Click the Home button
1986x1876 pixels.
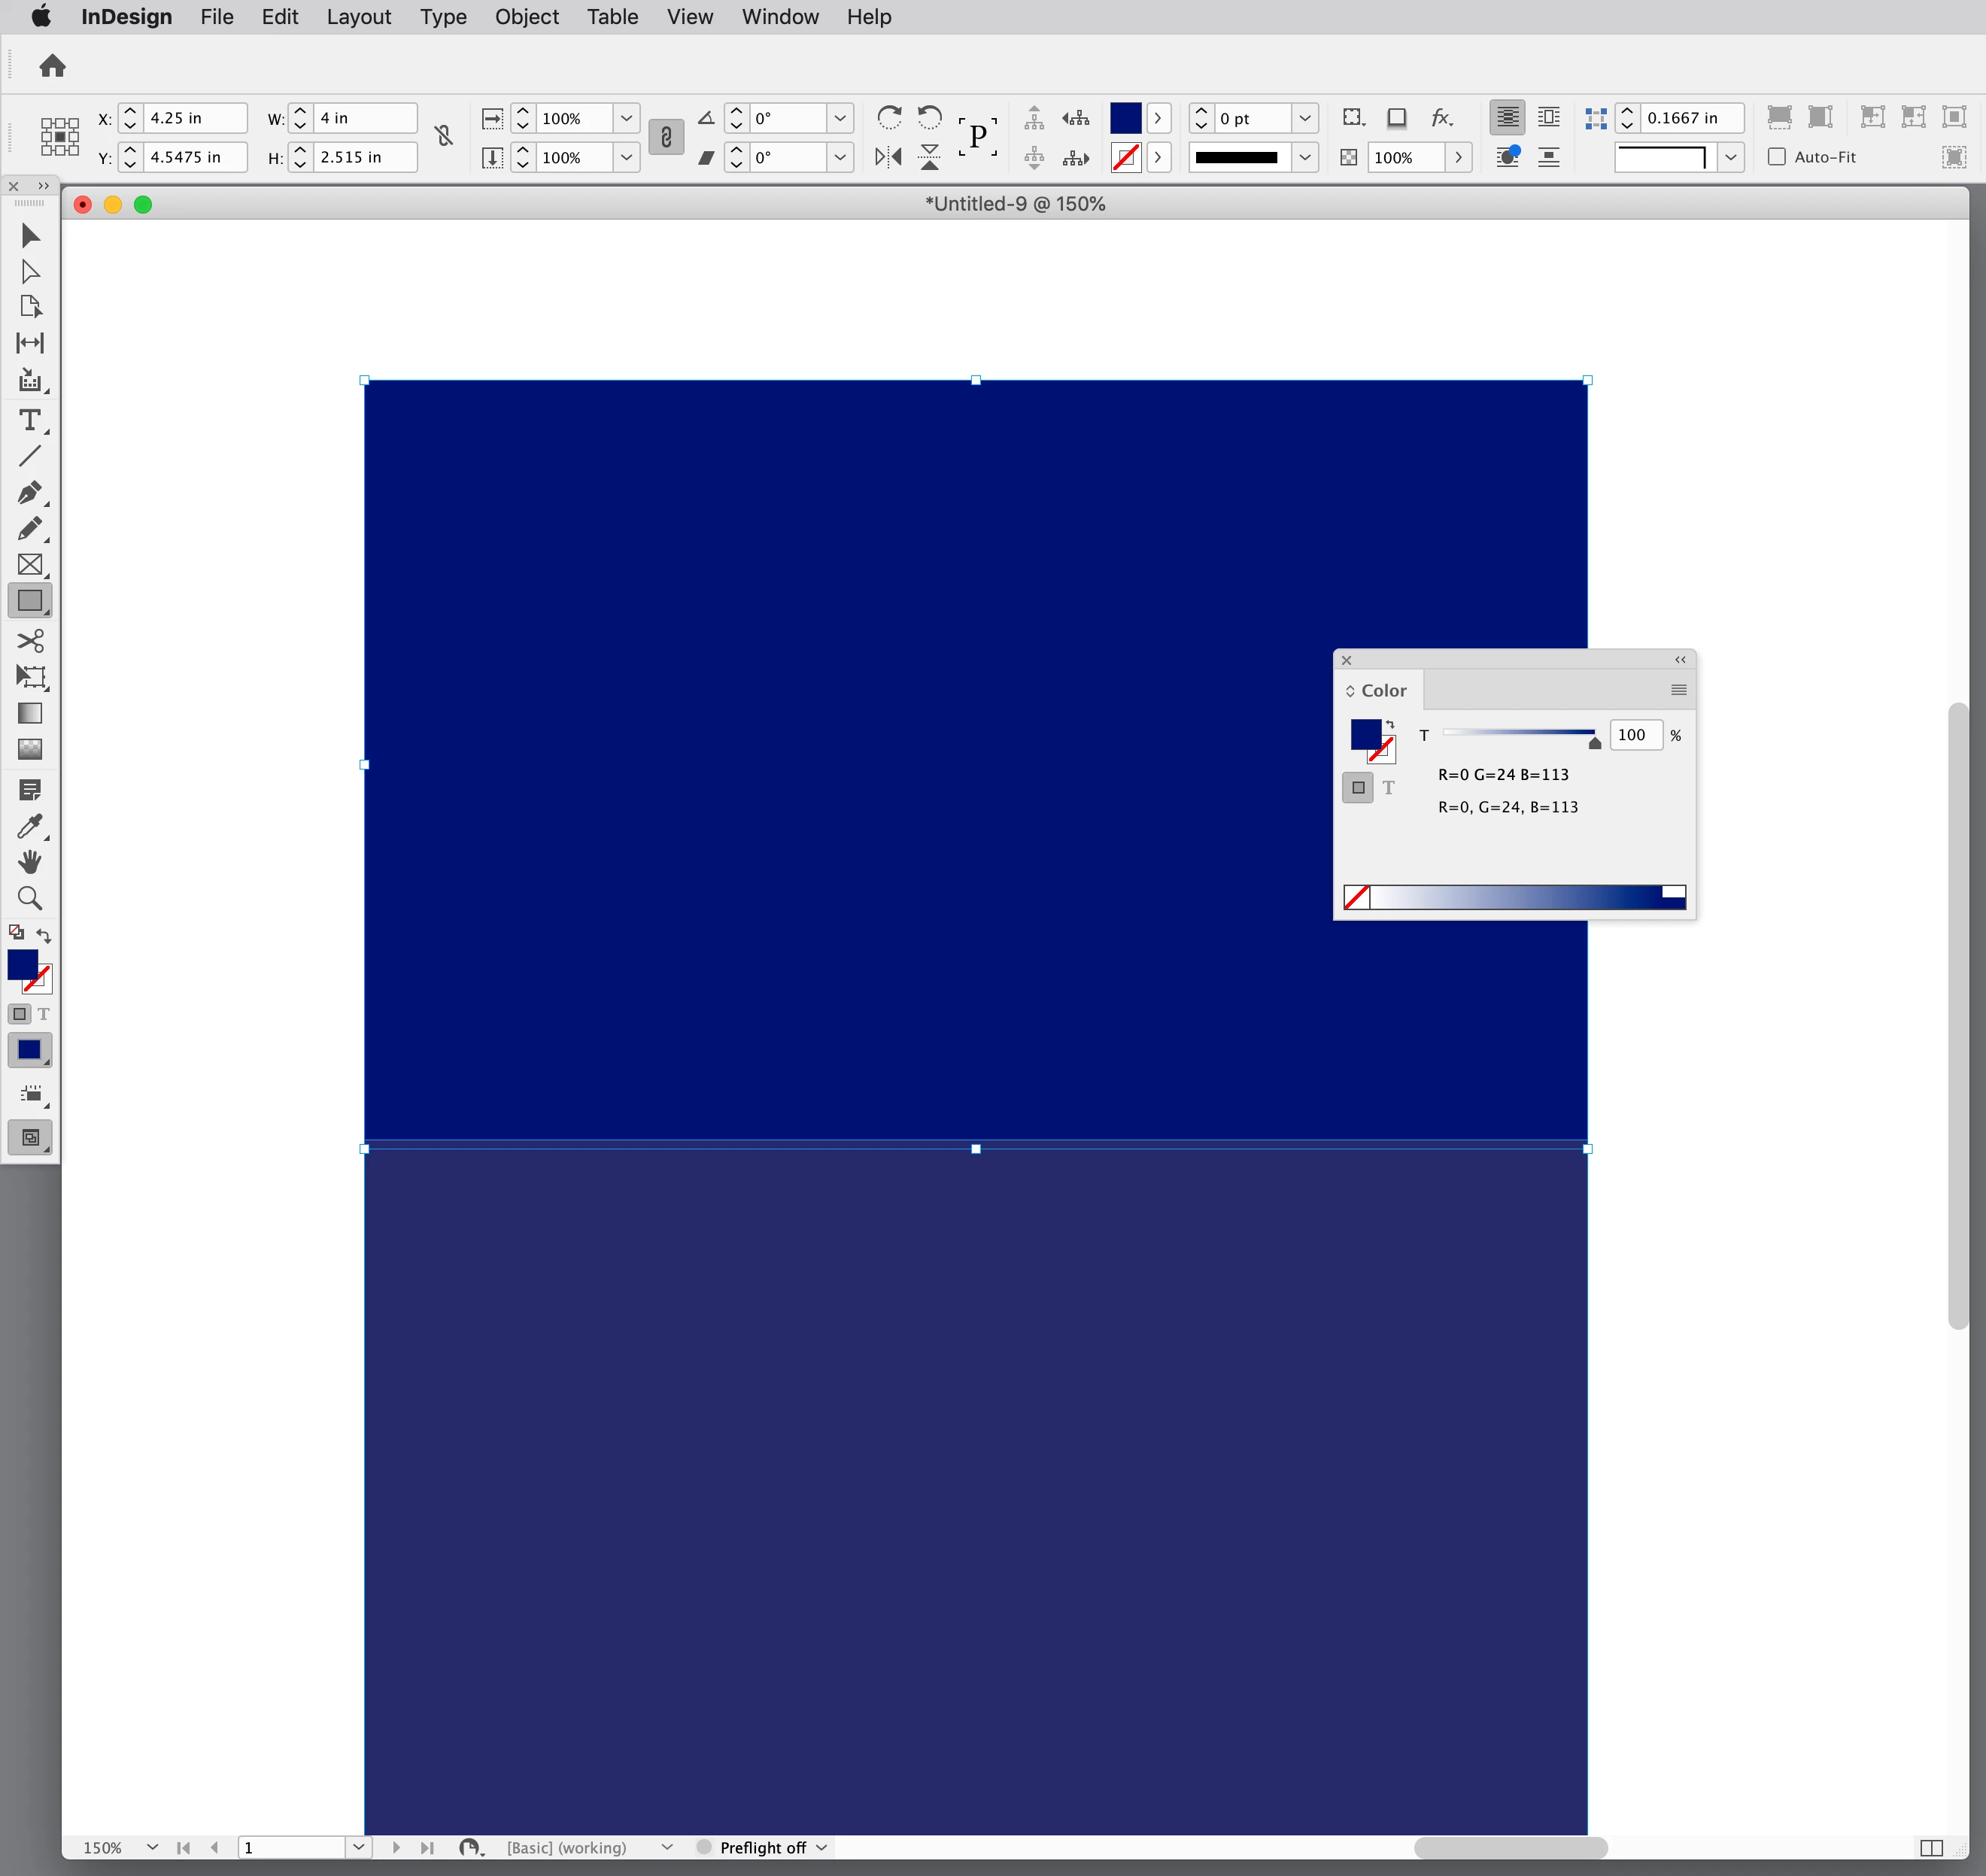(x=52, y=66)
